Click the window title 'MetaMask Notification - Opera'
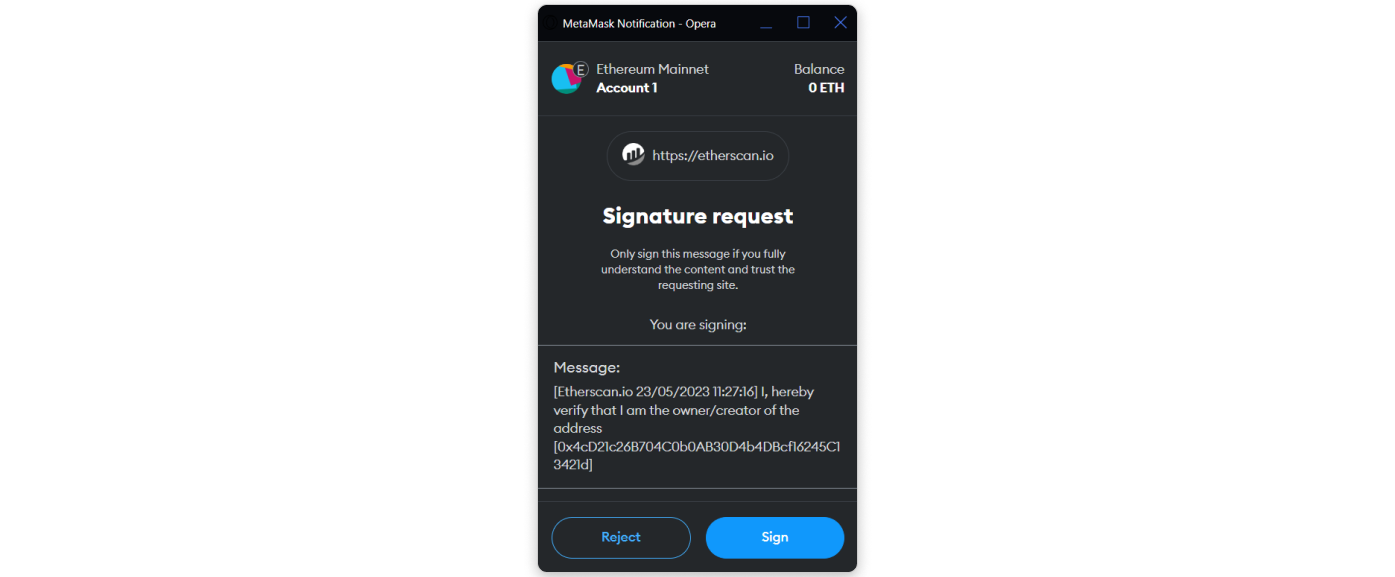 639,23
